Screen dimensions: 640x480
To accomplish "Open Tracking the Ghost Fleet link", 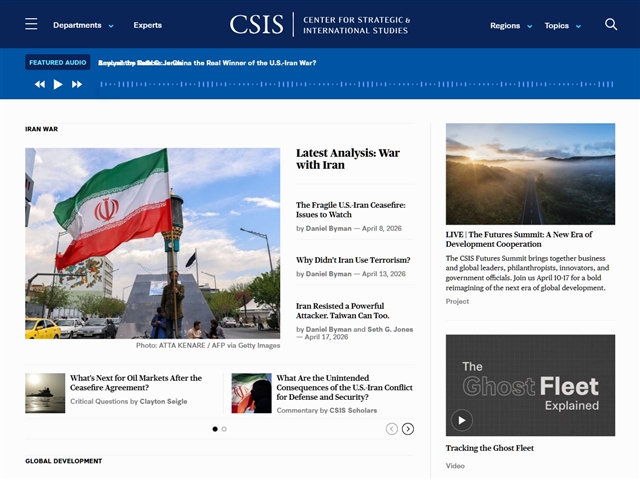I will (489, 448).
